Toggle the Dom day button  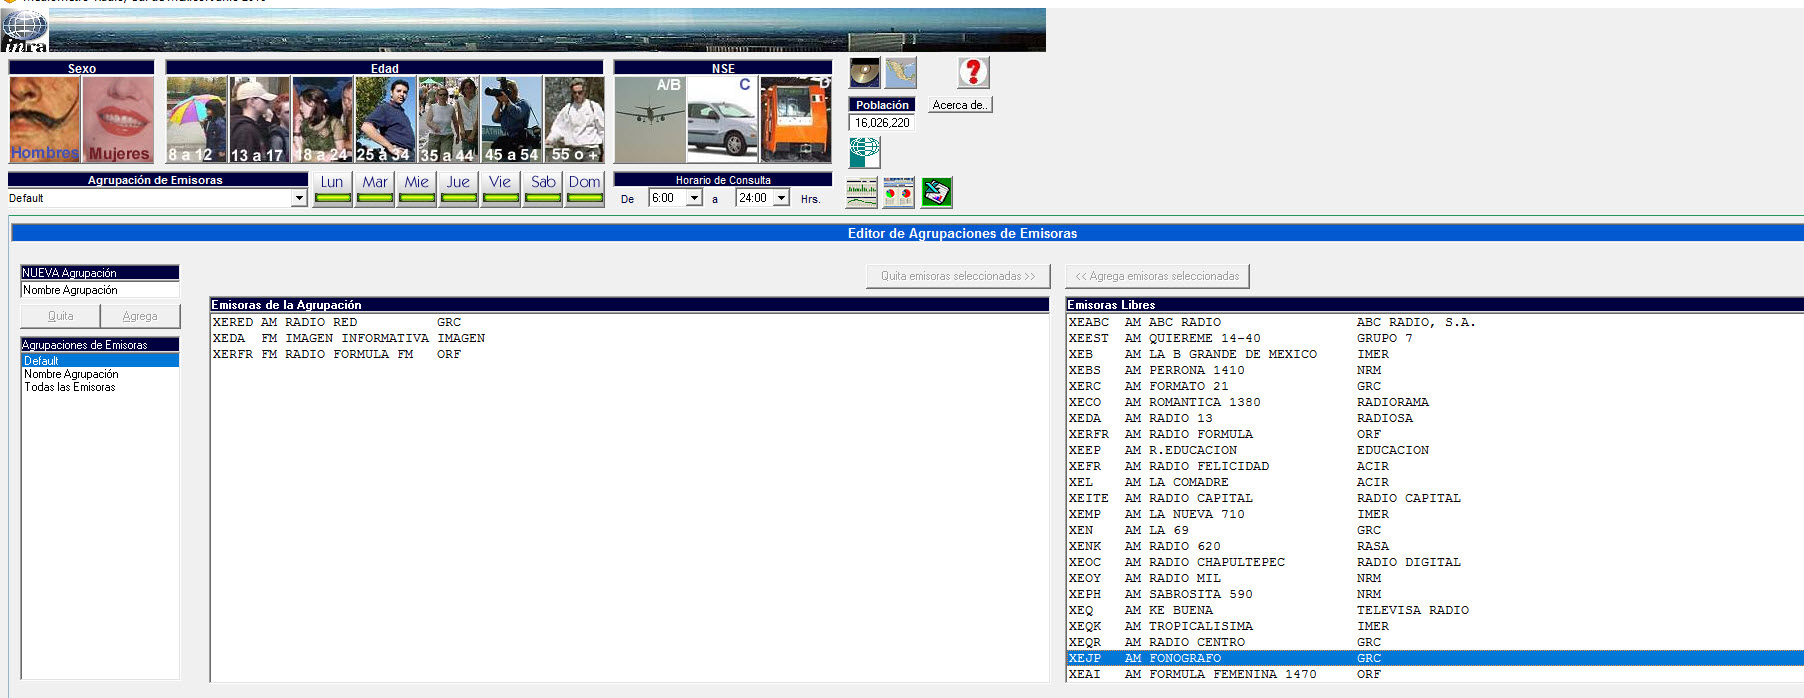(585, 189)
